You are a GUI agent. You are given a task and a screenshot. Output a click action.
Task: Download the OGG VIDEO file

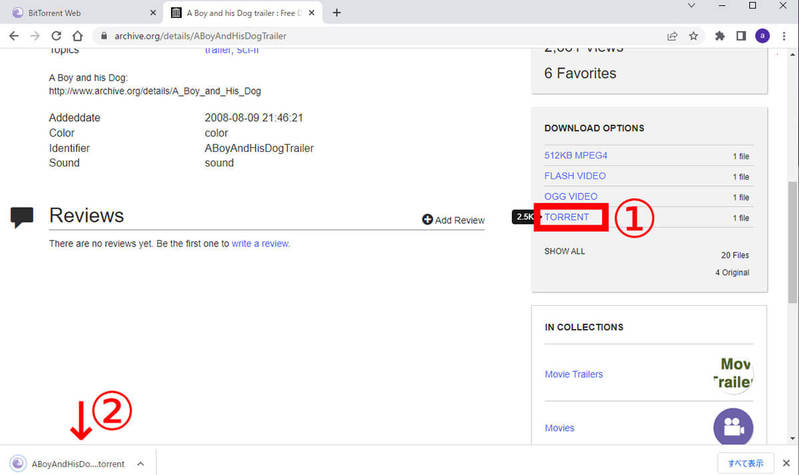(x=571, y=196)
